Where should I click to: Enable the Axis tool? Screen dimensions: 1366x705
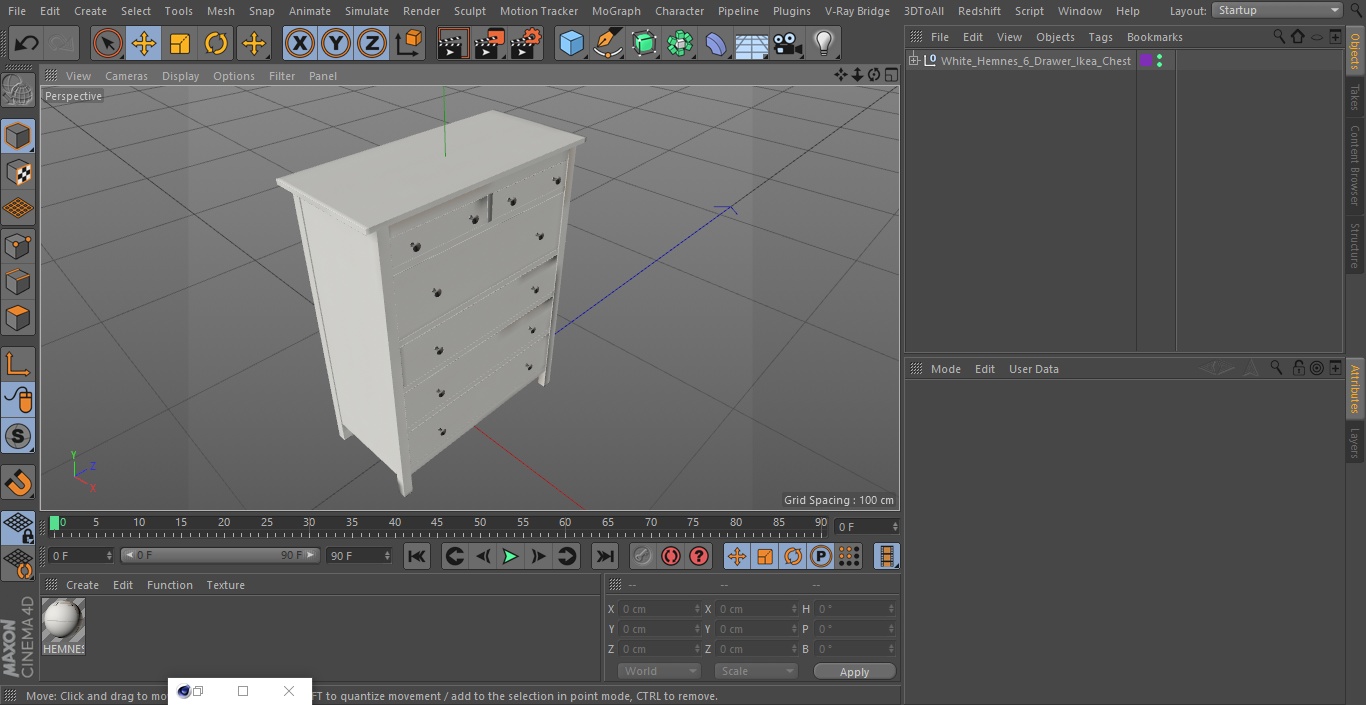pyautogui.click(x=18, y=364)
